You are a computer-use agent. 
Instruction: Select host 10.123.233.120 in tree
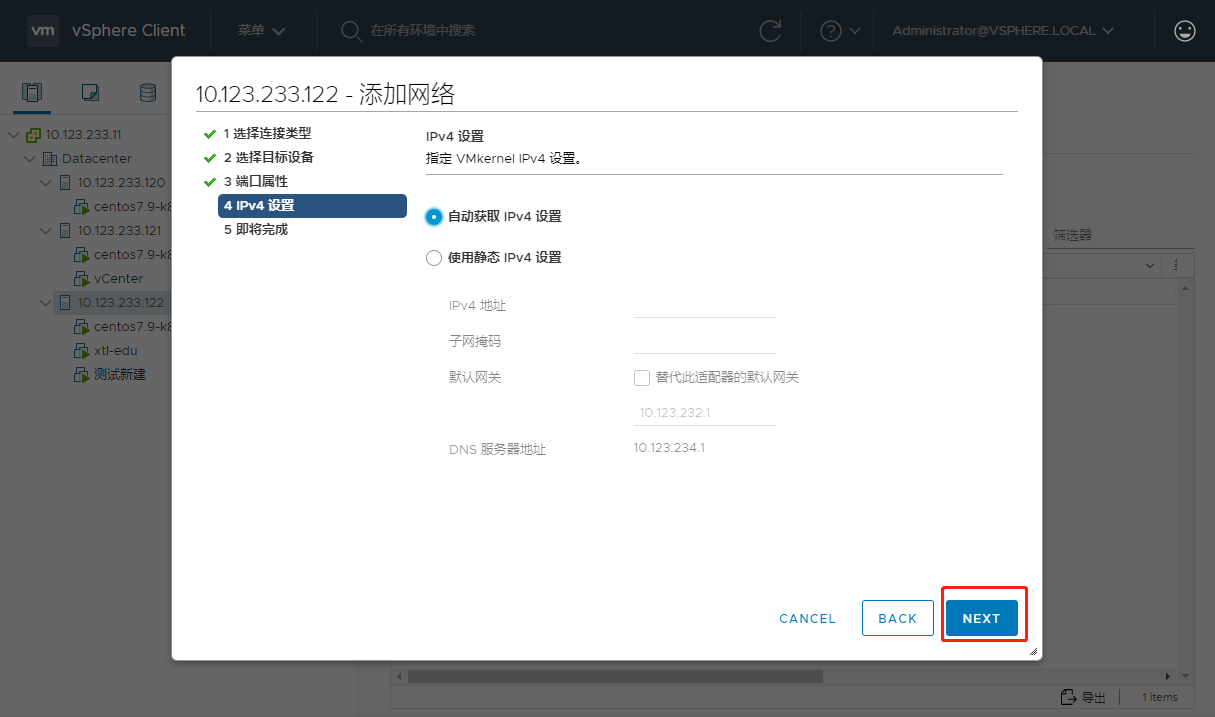point(121,183)
